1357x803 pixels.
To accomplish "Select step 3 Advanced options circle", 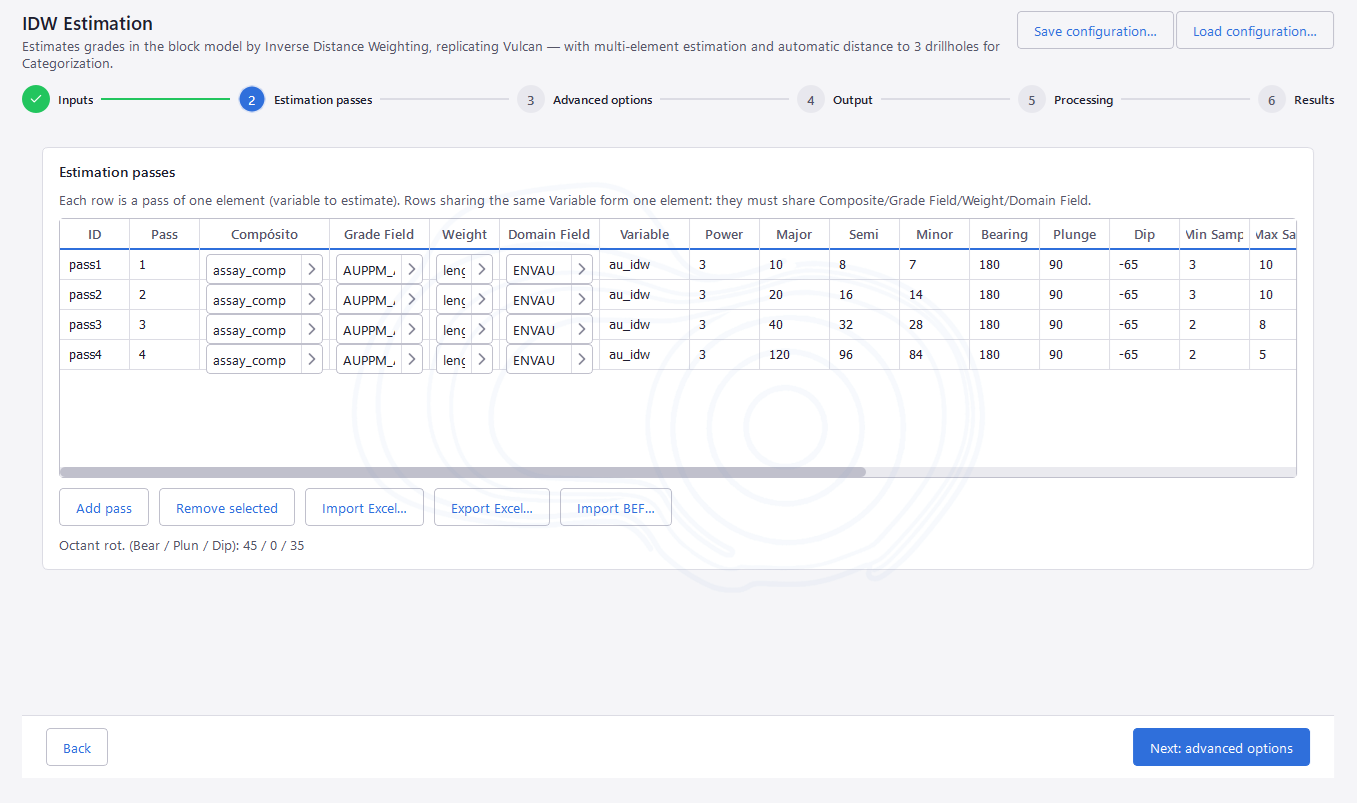I will coord(530,100).
